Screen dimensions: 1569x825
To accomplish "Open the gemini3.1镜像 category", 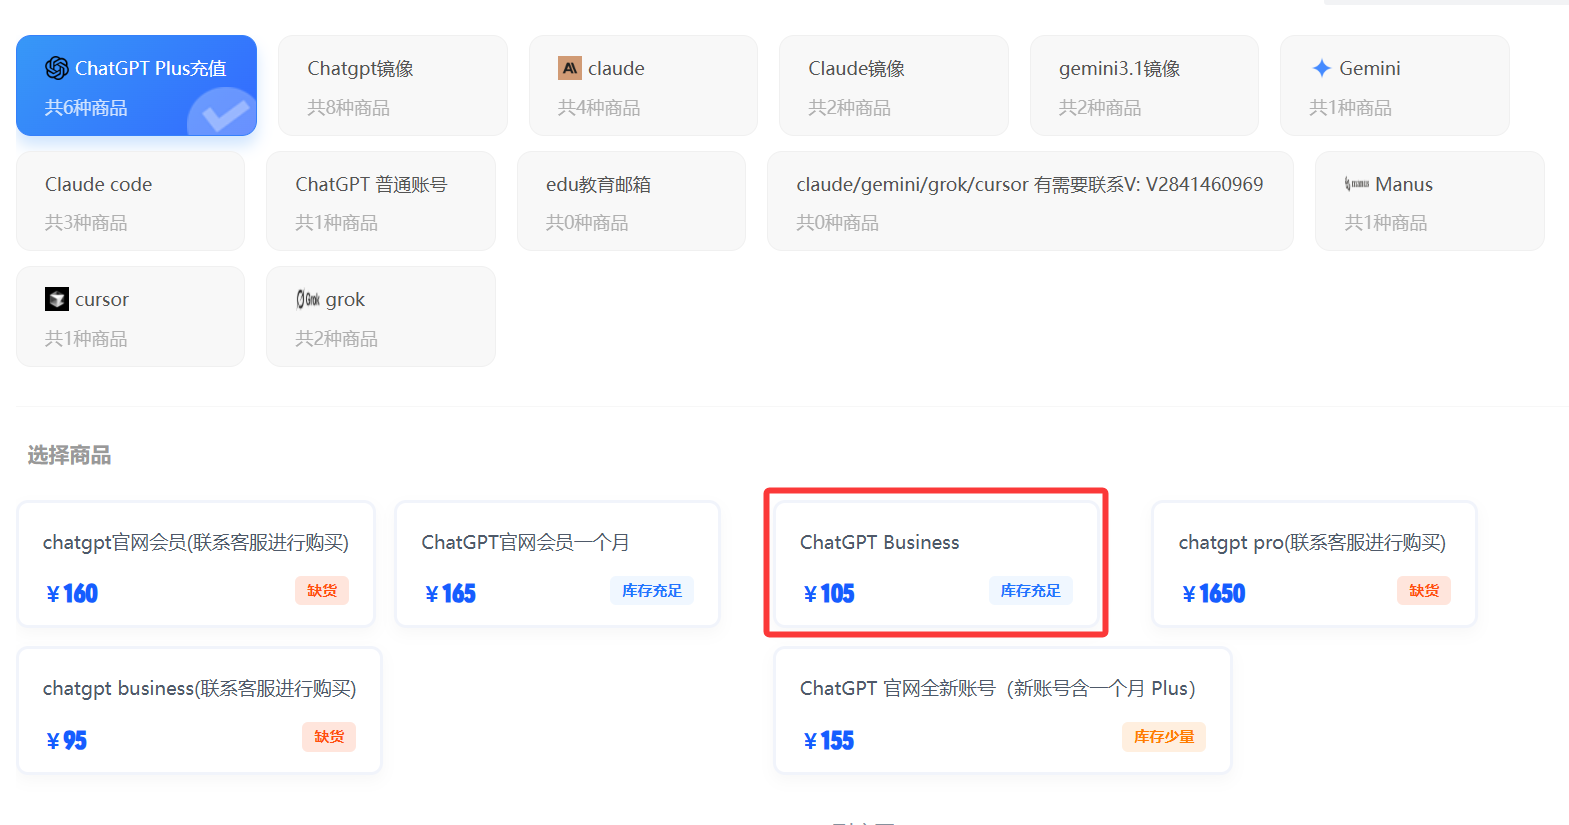I will click(x=1144, y=86).
